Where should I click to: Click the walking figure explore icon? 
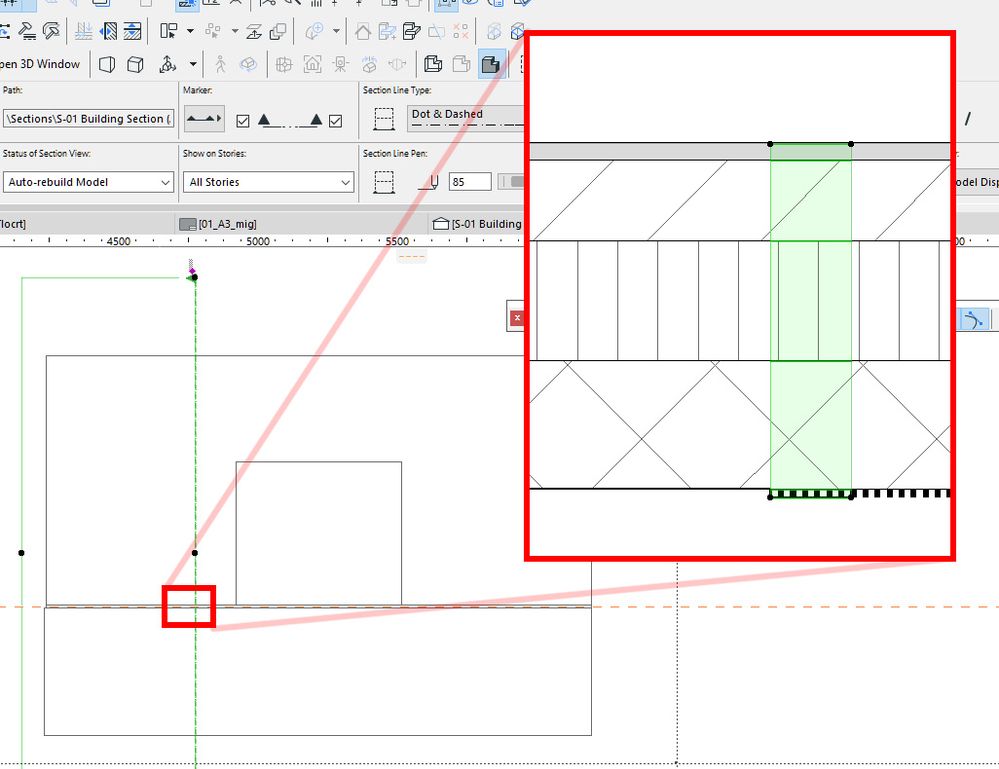click(220, 64)
